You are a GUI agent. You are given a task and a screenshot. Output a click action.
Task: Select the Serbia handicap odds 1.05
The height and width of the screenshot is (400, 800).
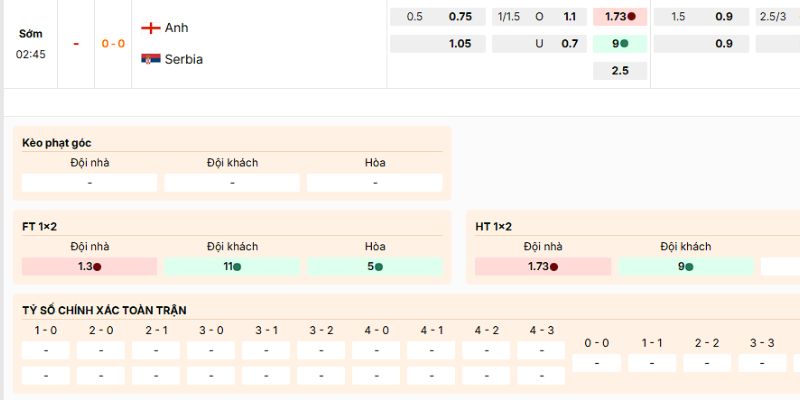(460, 44)
